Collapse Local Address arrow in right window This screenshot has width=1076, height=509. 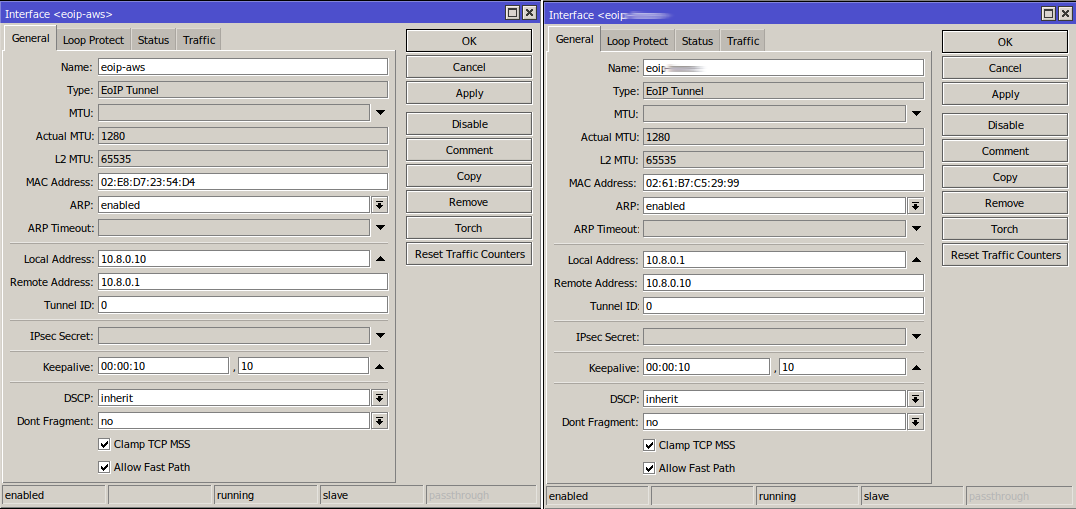tap(916, 260)
